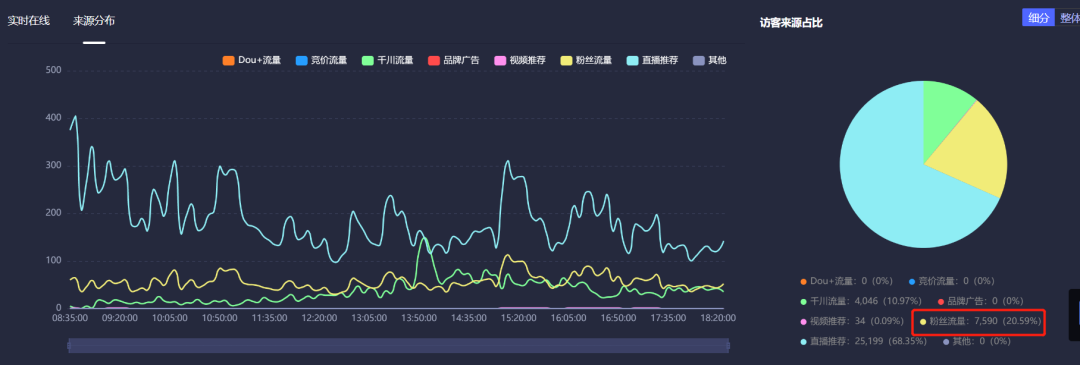The image size is (1080, 365).
Task: Switch to the 实时在线 tab
Action: (x=28, y=21)
